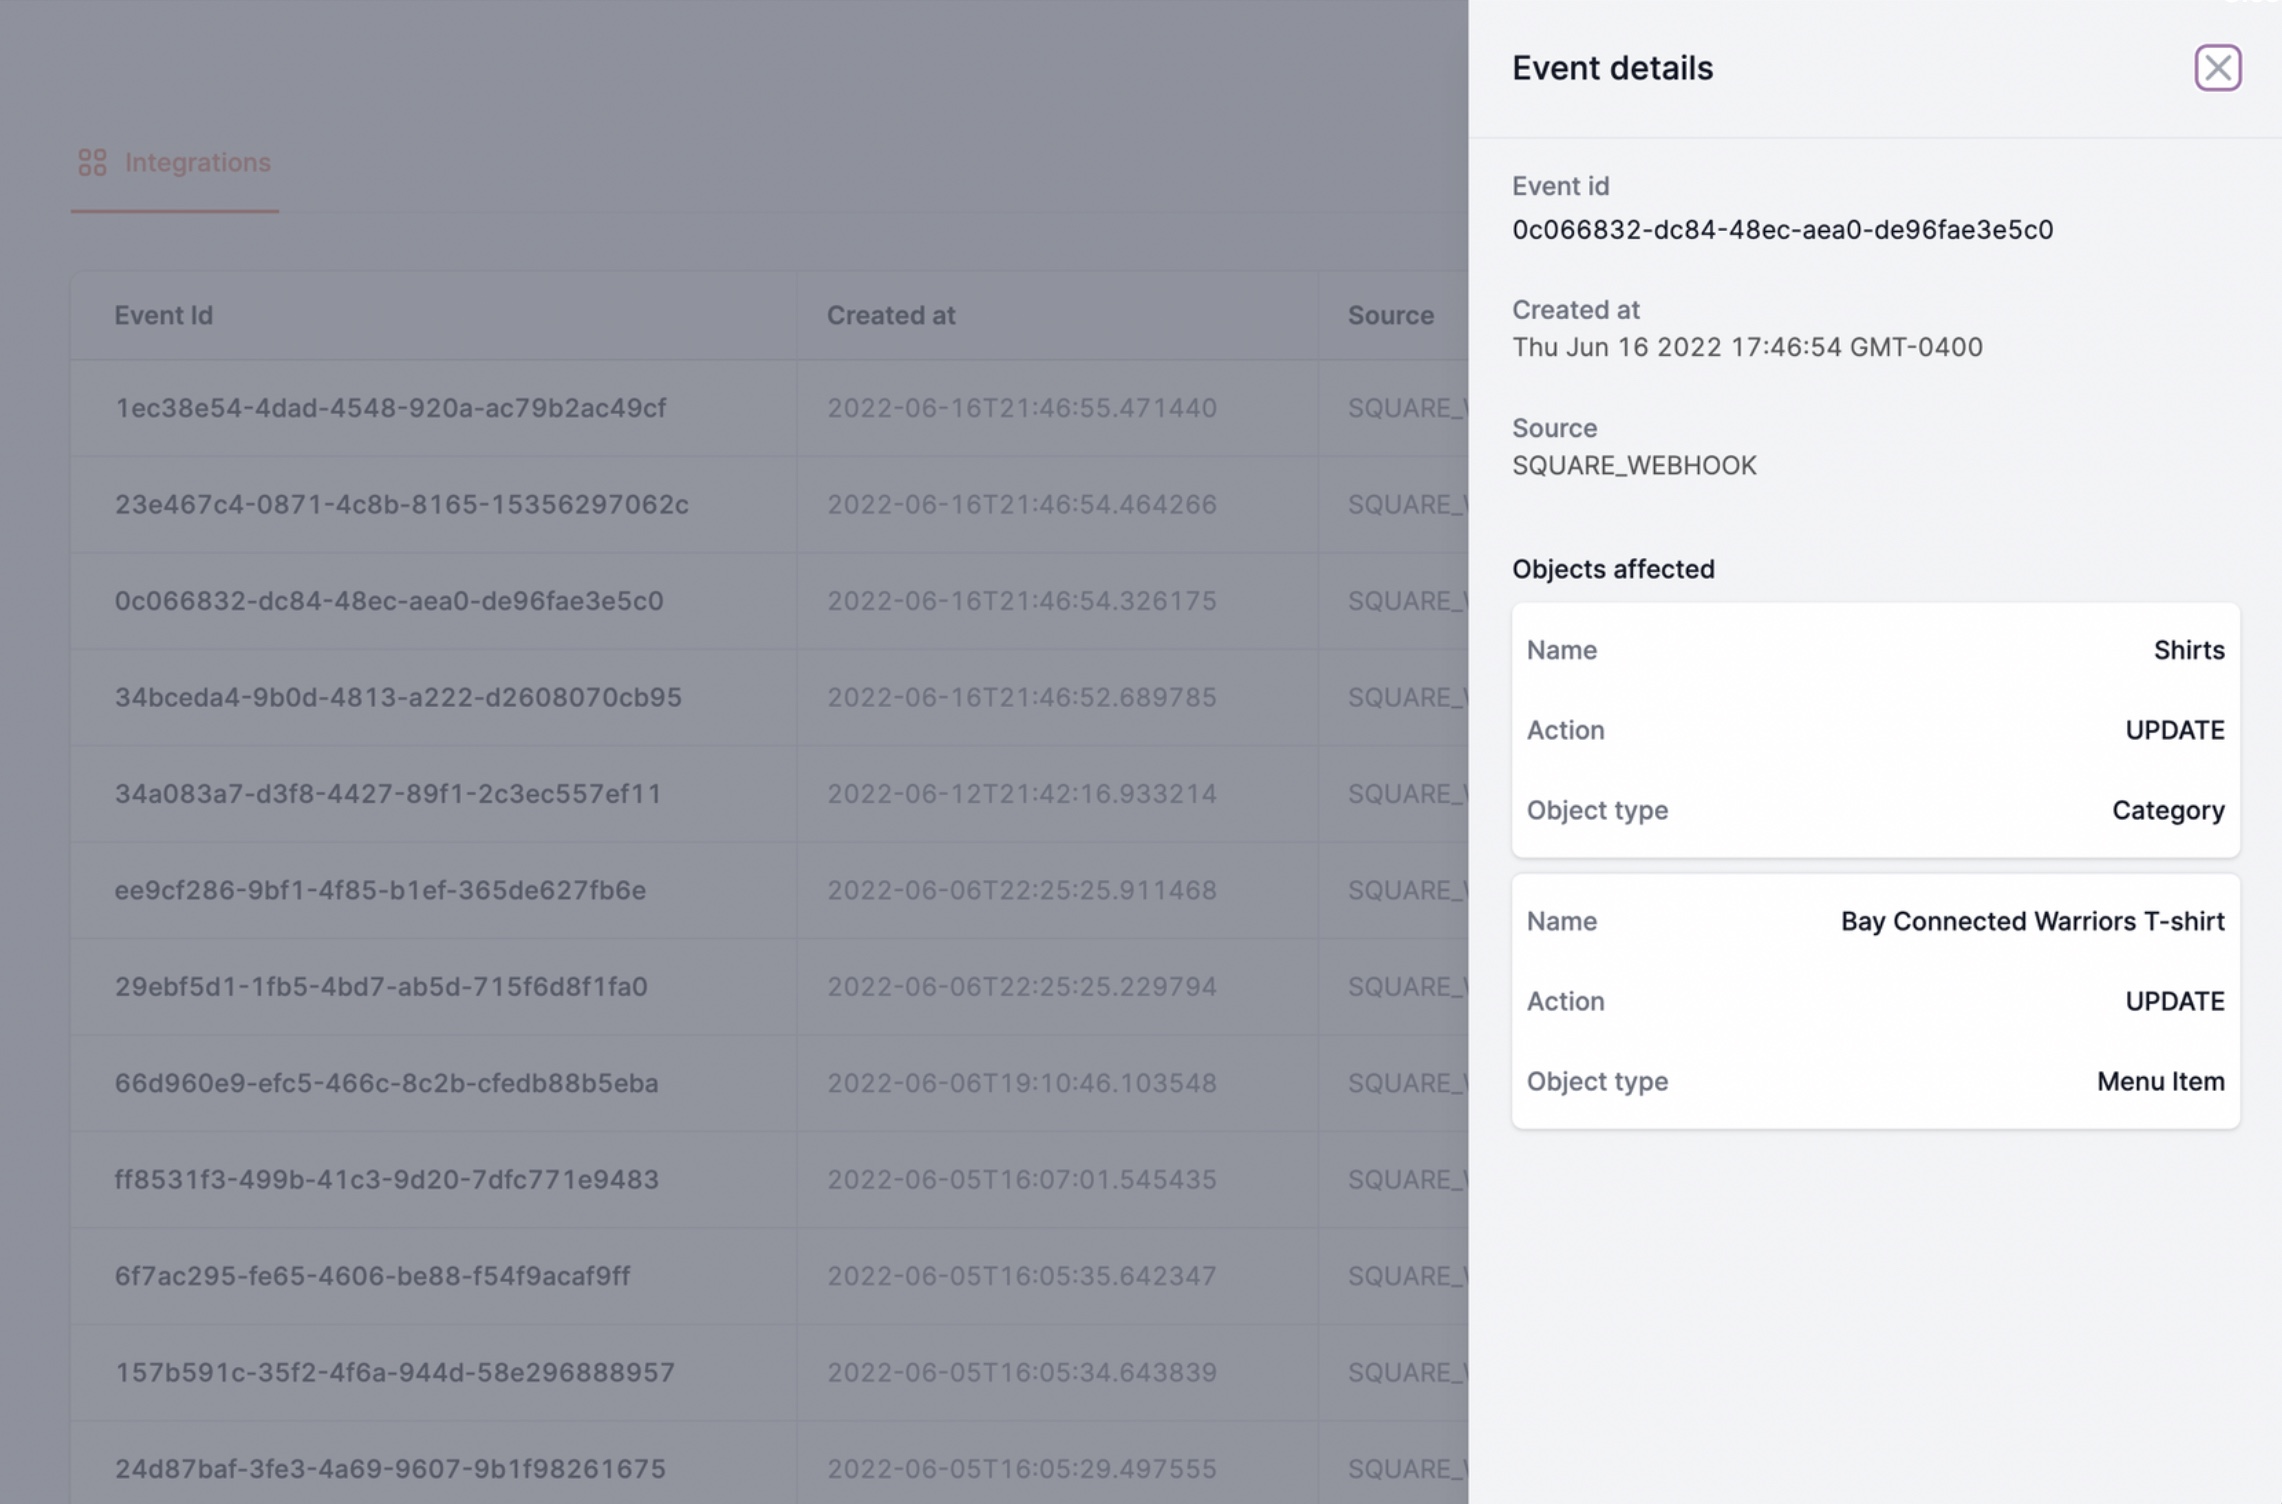This screenshot has height=1504, width=2282.
Task: Click the Shirts category object card
Action: pyautogui.click(x=1875, y=730)
